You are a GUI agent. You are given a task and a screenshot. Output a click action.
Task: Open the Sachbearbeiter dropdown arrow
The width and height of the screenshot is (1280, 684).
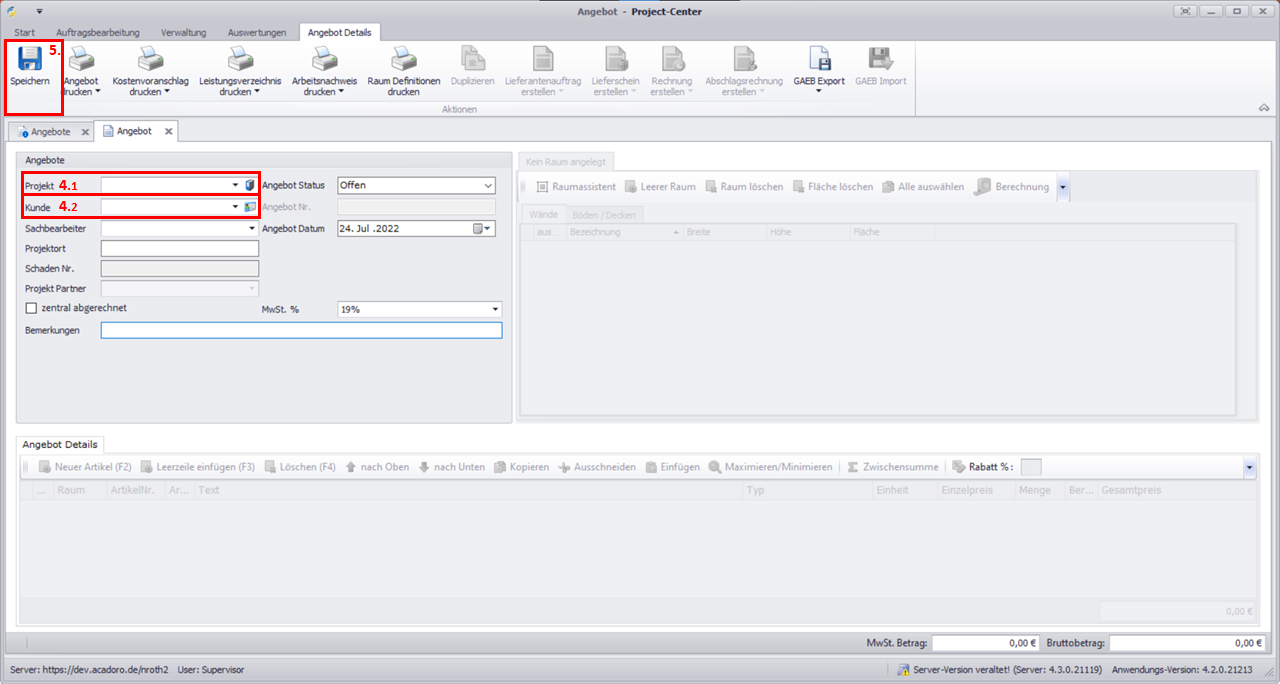252,229
